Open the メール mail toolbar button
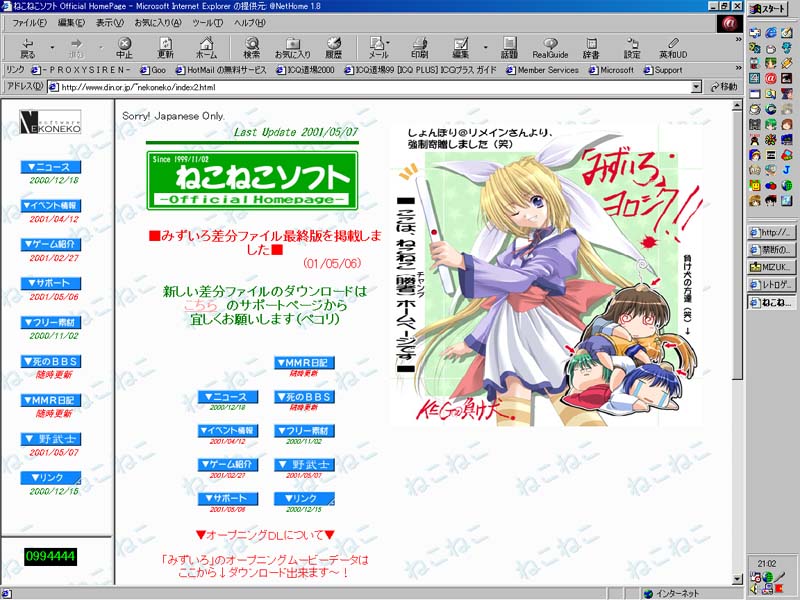This screenshot has width=800, height=600. point(378,48)
